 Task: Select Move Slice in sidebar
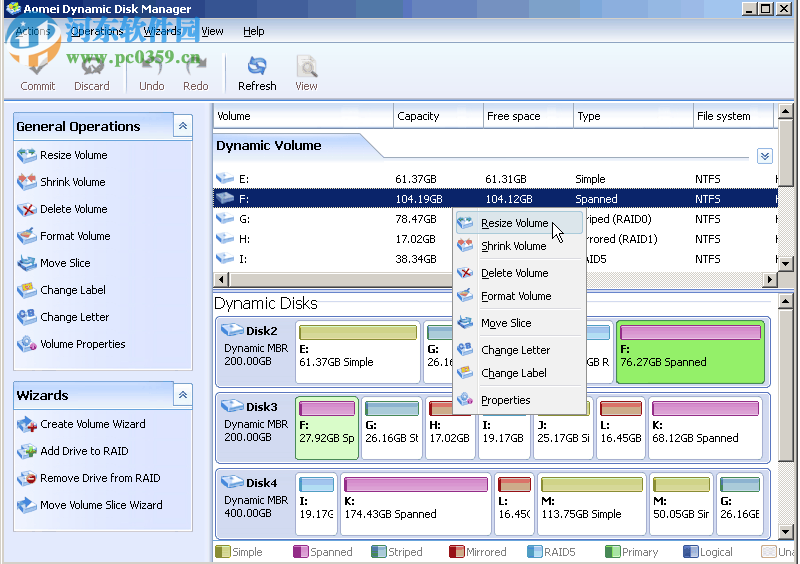[x=54, y=263]
